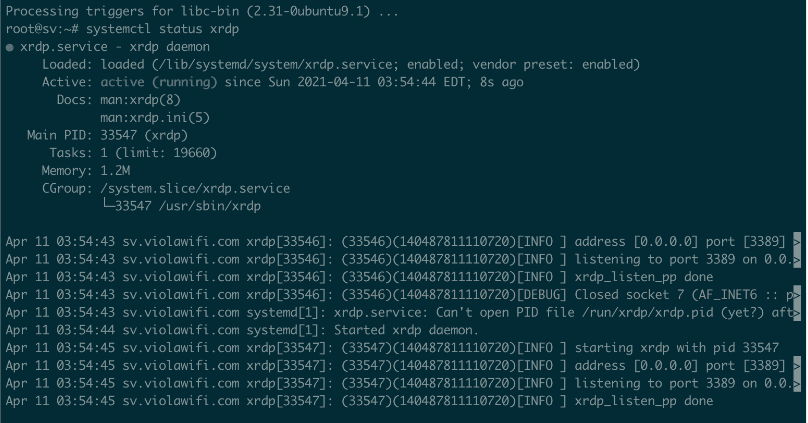Viewport: 808px width, 423px height.
Task: Click the man:xrdp(8) docs reference
Action: (x=141, y=100)
